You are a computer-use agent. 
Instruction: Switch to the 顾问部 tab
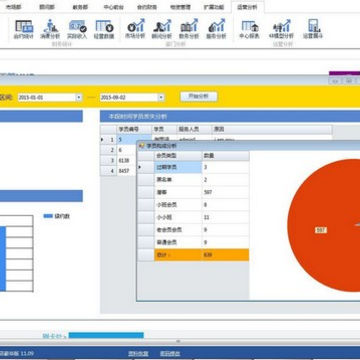coord(47,7)
